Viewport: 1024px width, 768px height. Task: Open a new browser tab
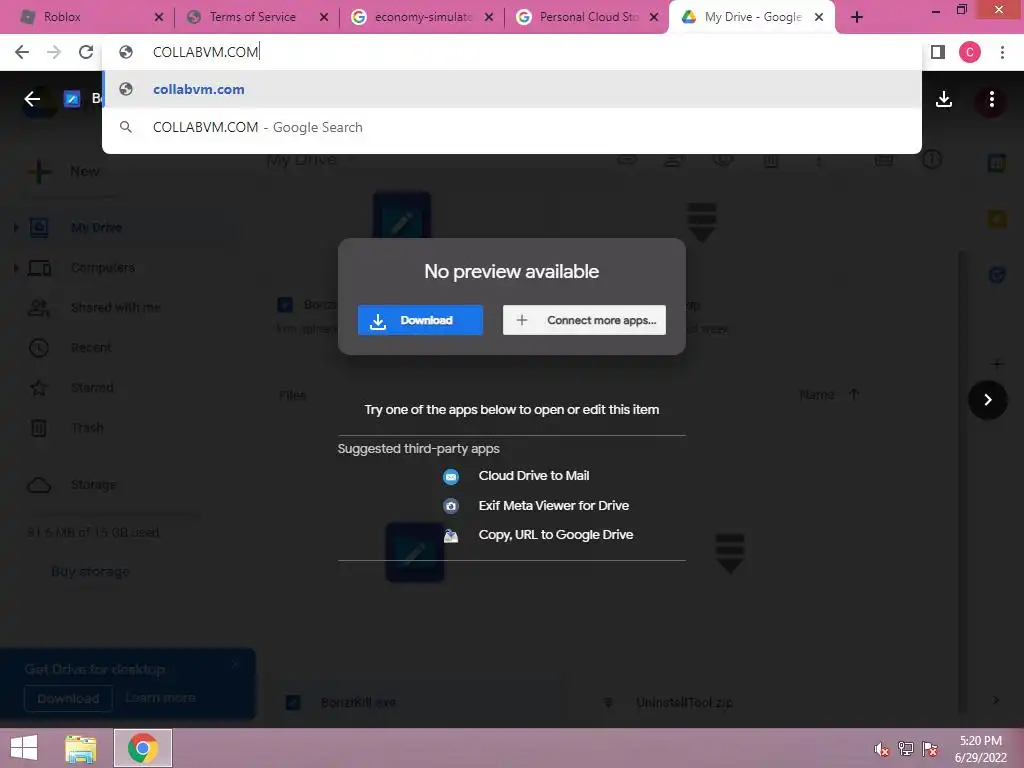pos(857,18)
